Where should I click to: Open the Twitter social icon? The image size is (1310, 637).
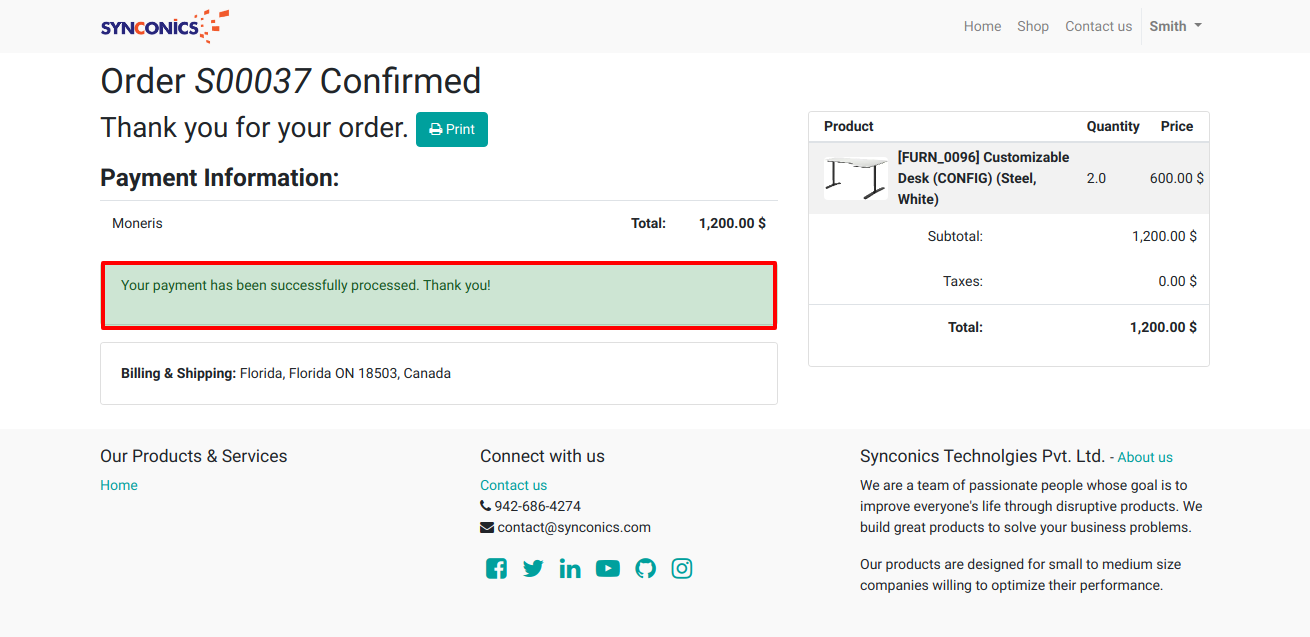coord(533,569)
